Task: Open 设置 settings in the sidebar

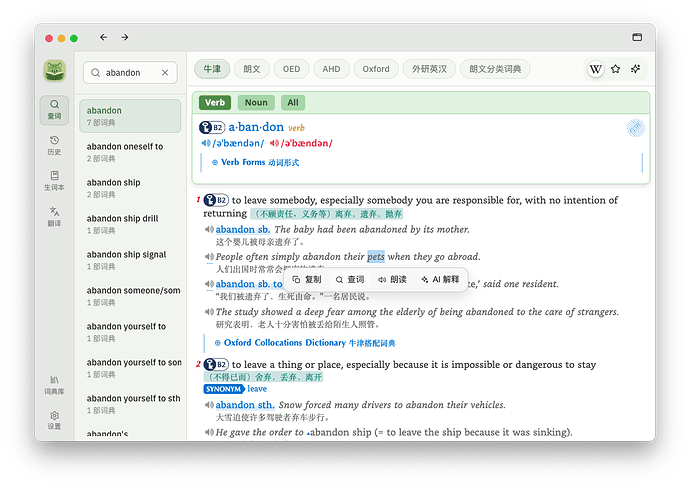Action: (x=54, y=421)
